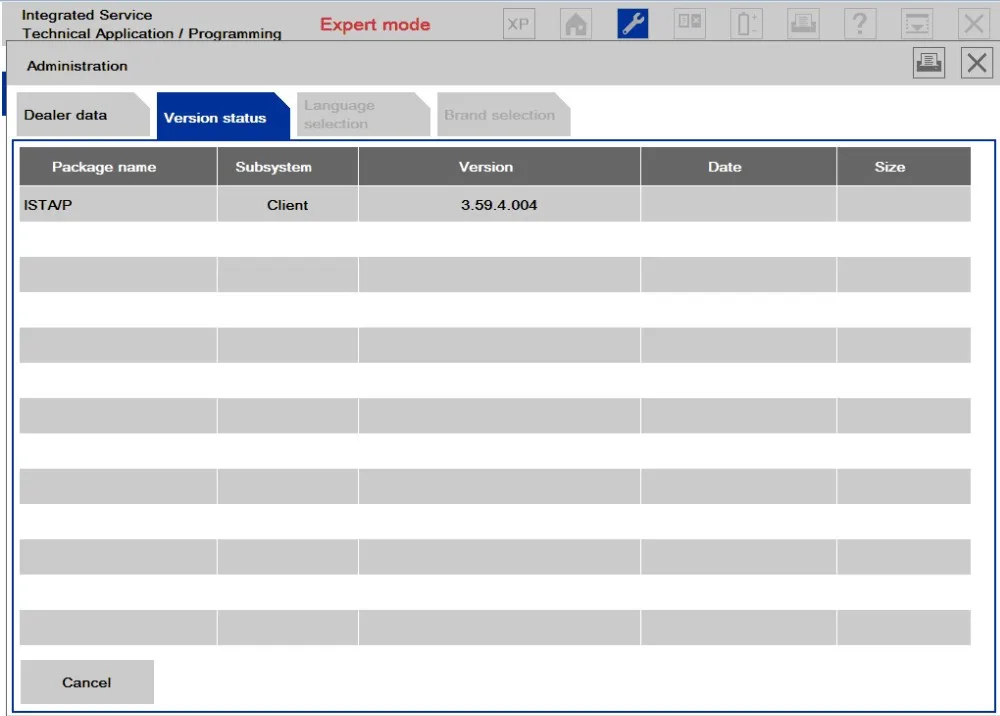Viewport: 1000px width, 716px height.
Task: Open help with the question mark icon
Action: pos(860,24)
